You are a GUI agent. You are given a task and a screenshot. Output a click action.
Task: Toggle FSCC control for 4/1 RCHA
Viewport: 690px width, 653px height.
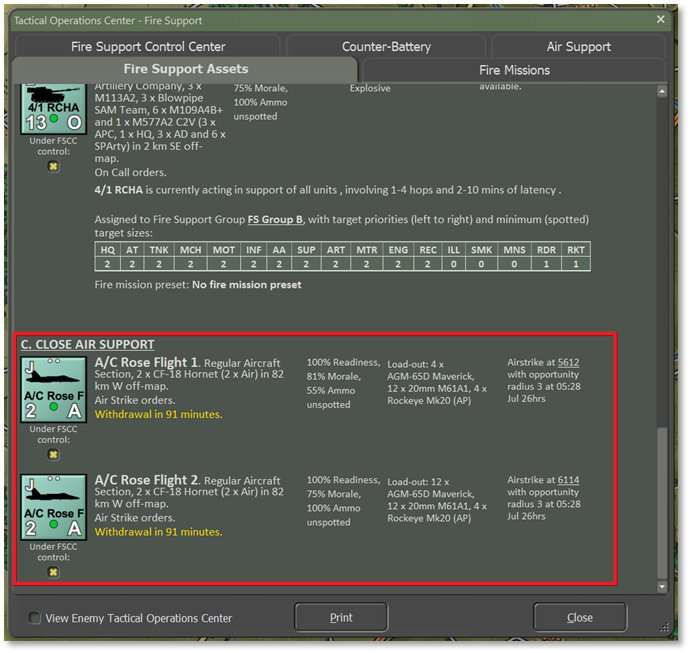pyautogui.click(x=53, y=167)
